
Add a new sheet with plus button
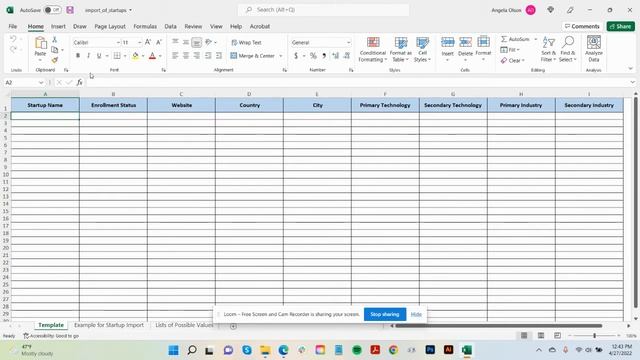pos(233,326)
